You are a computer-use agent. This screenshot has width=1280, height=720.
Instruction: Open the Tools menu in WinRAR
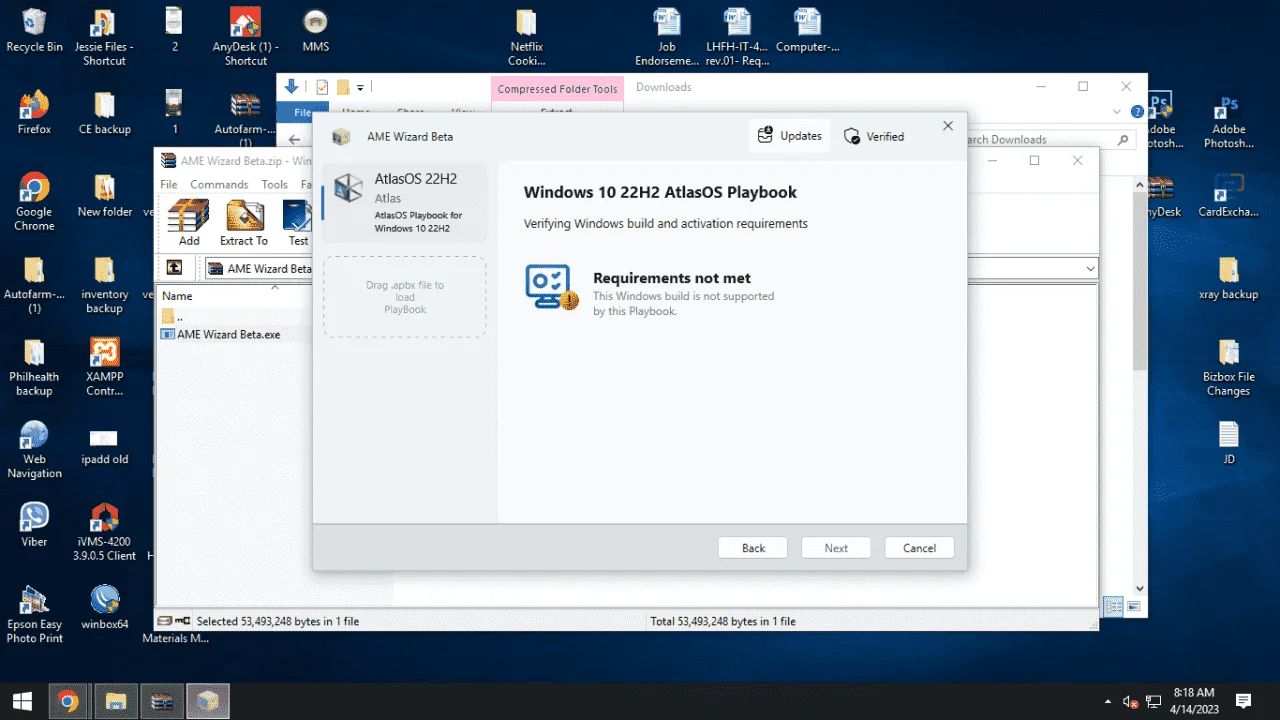274,184
